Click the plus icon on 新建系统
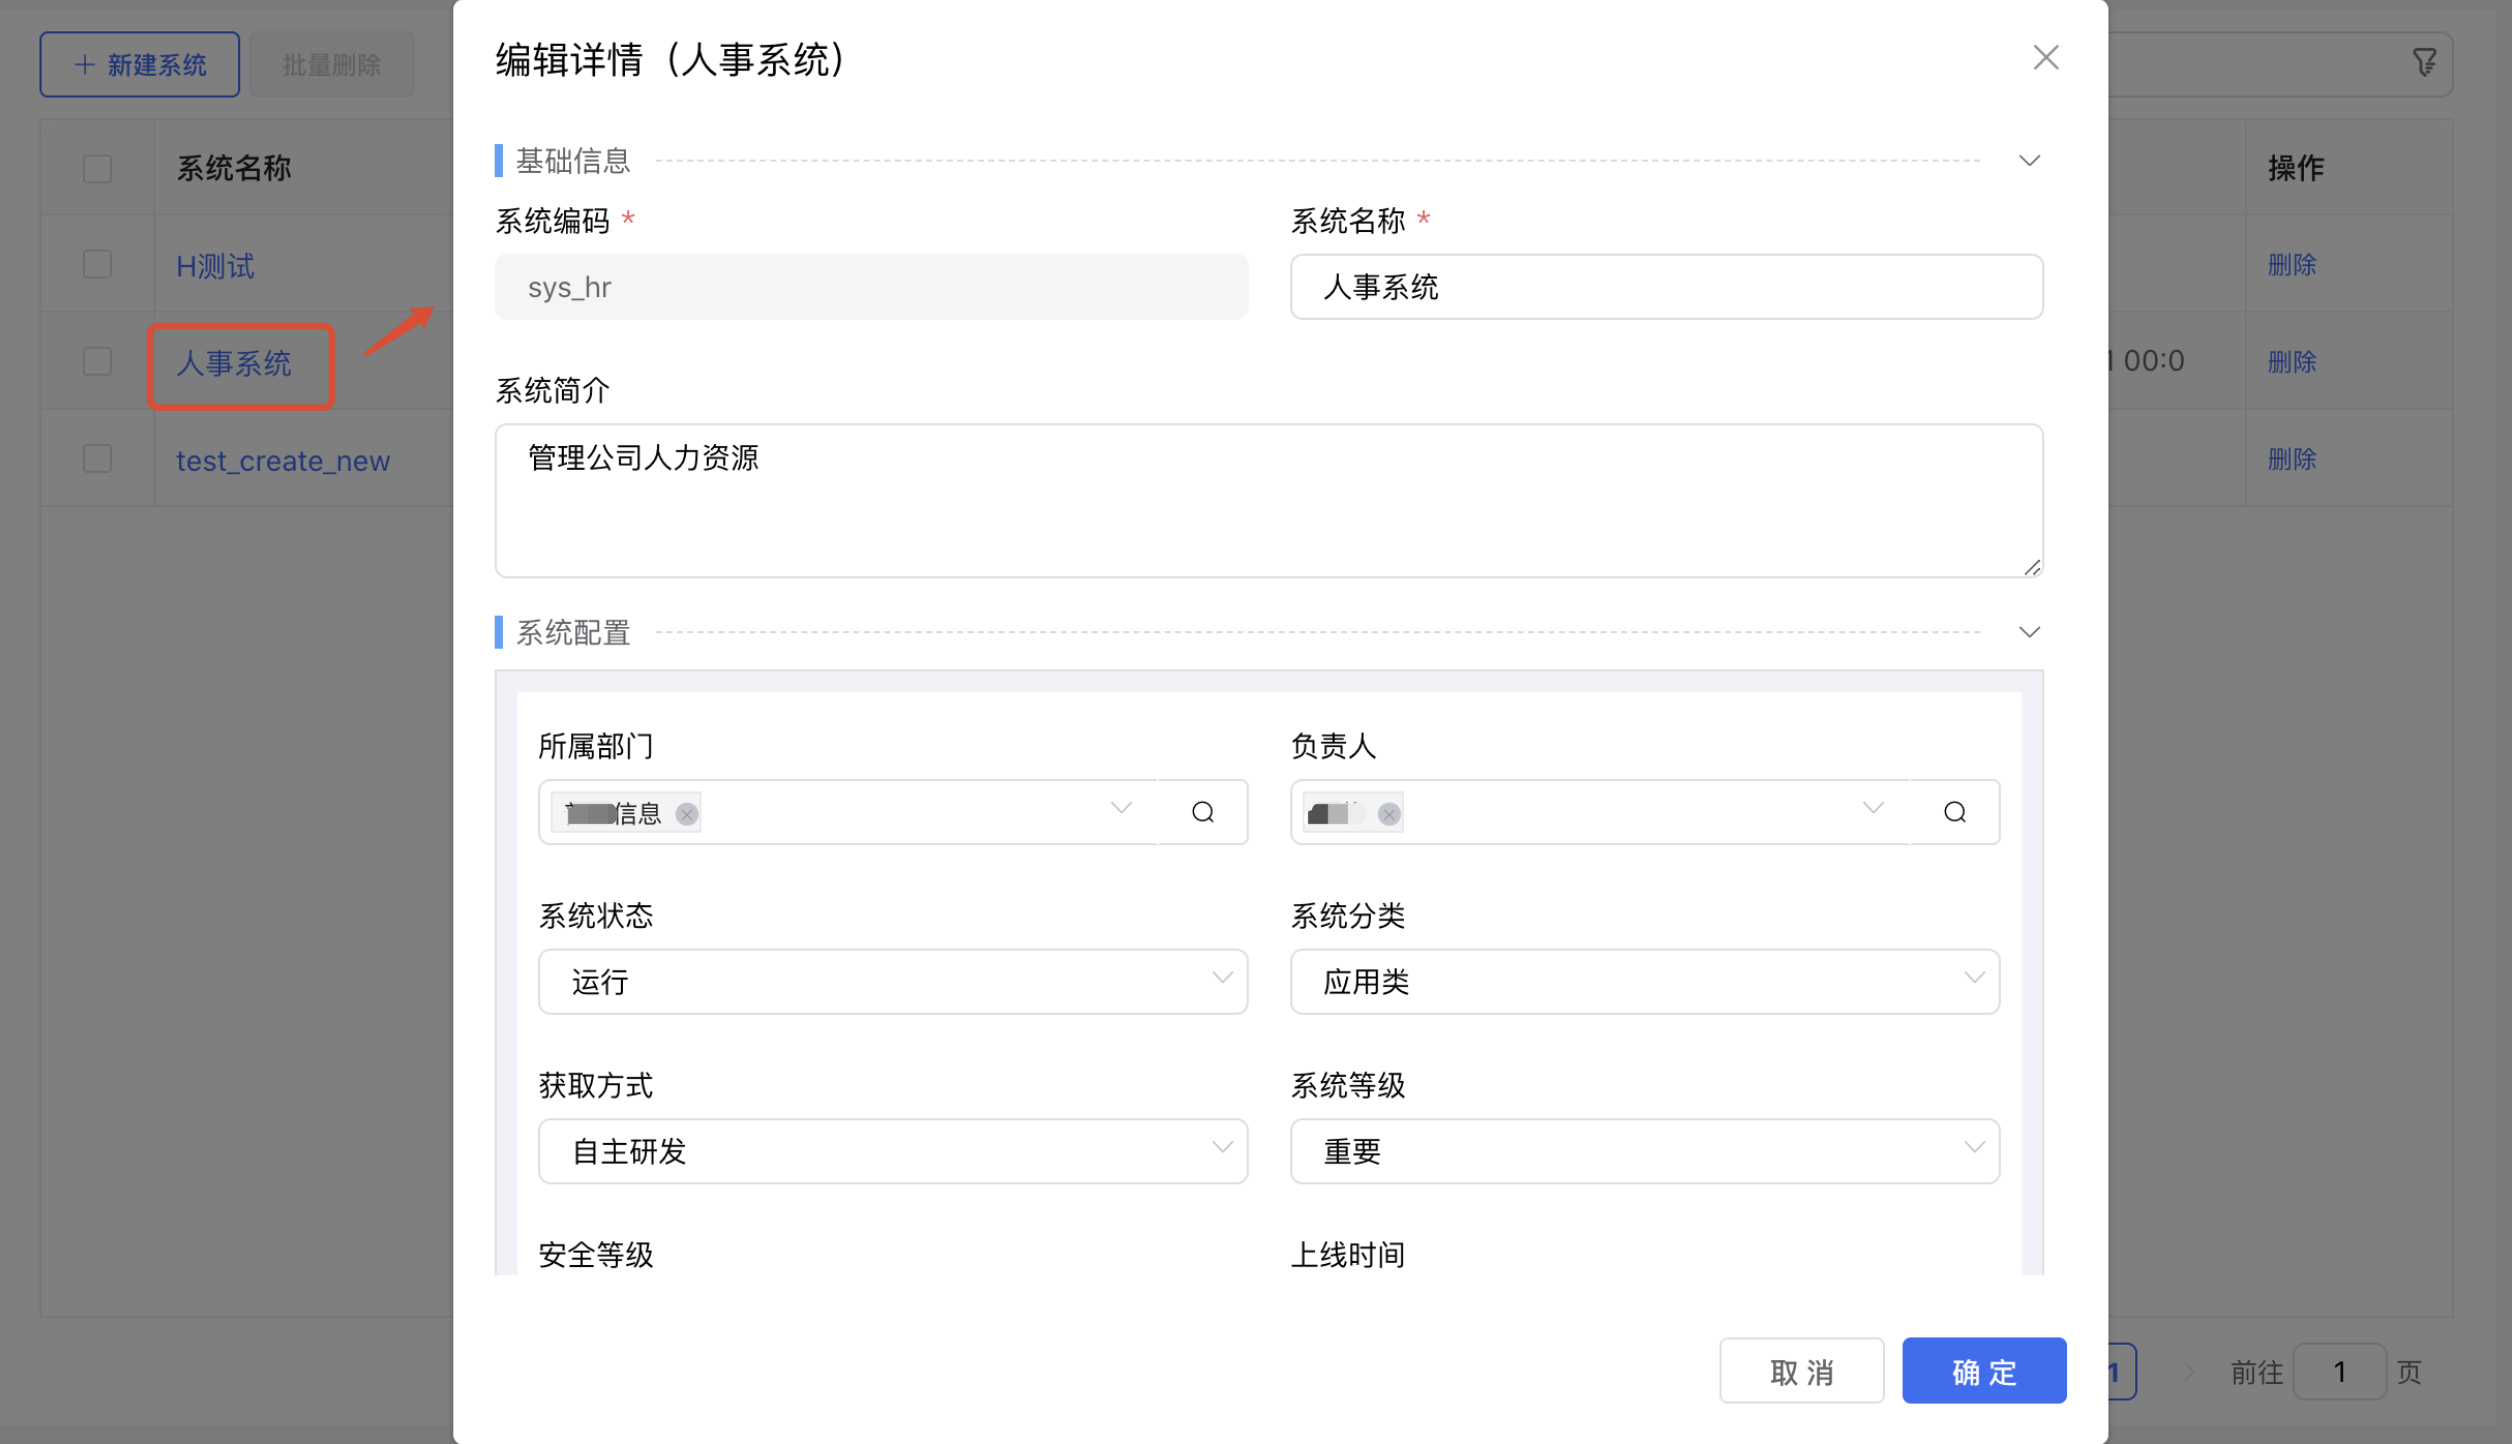 tap(83, 64)
